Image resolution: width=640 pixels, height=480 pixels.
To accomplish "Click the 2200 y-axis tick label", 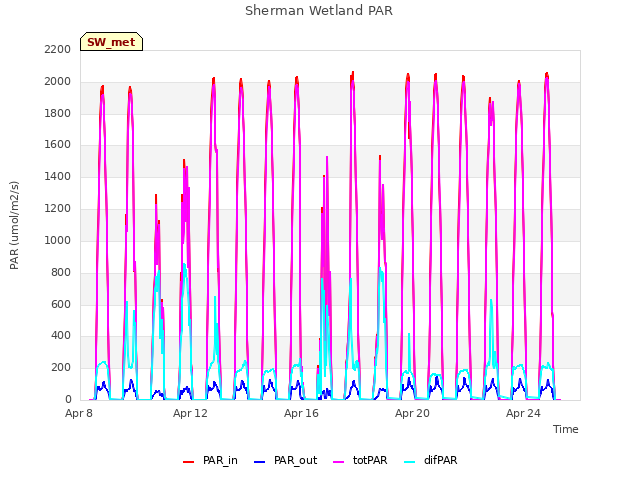I will pos(58,49).
